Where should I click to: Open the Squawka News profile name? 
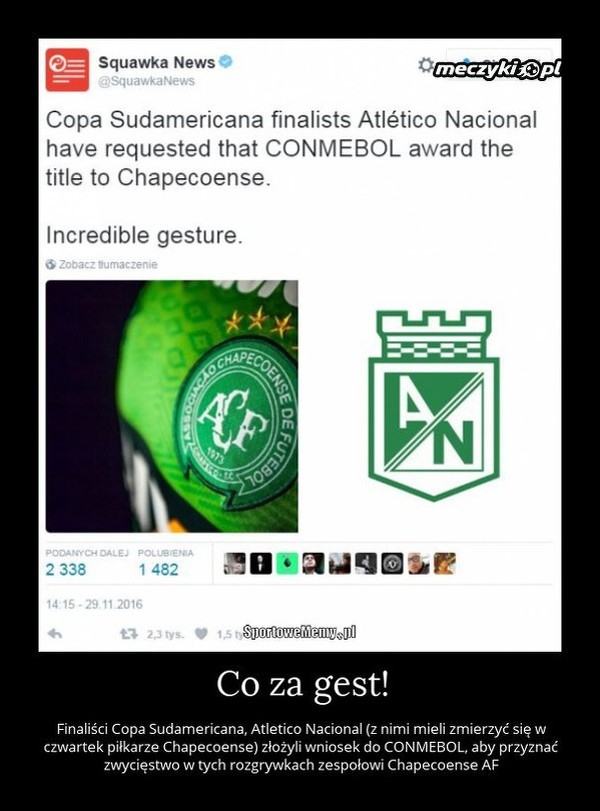[157, 62]
